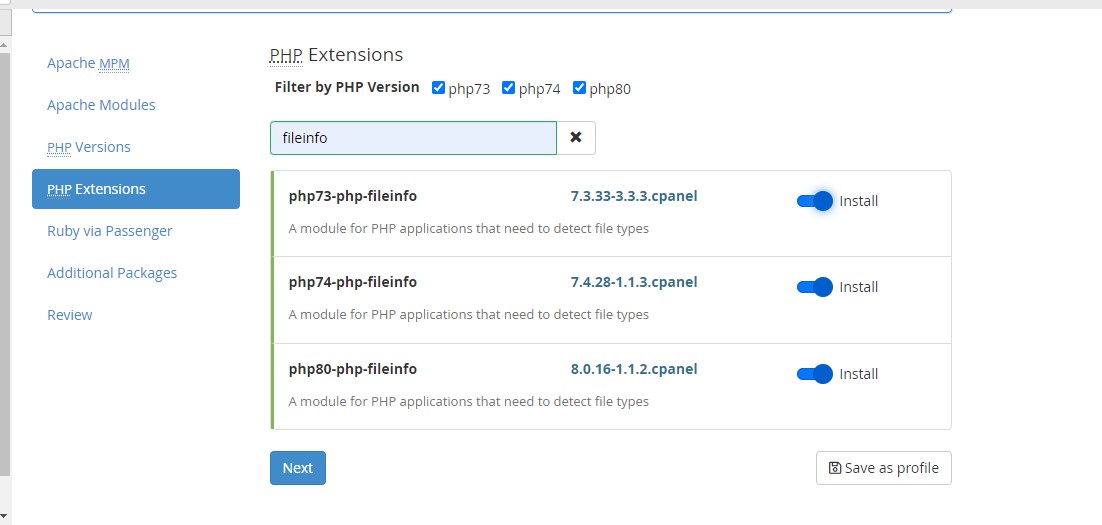Toggle install switch for php74-php-fileinfo
Screen dimensions: 1102x525
(x=815, y=287)
